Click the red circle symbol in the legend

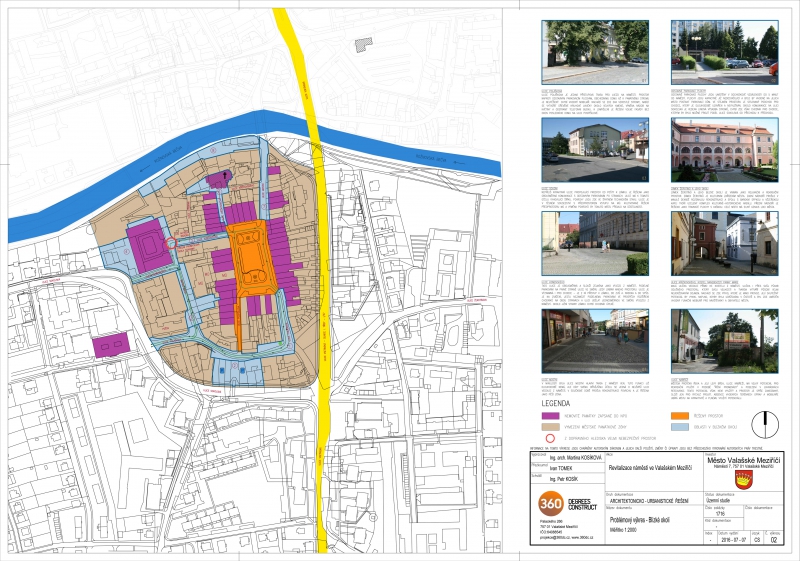tap(550, 438)
